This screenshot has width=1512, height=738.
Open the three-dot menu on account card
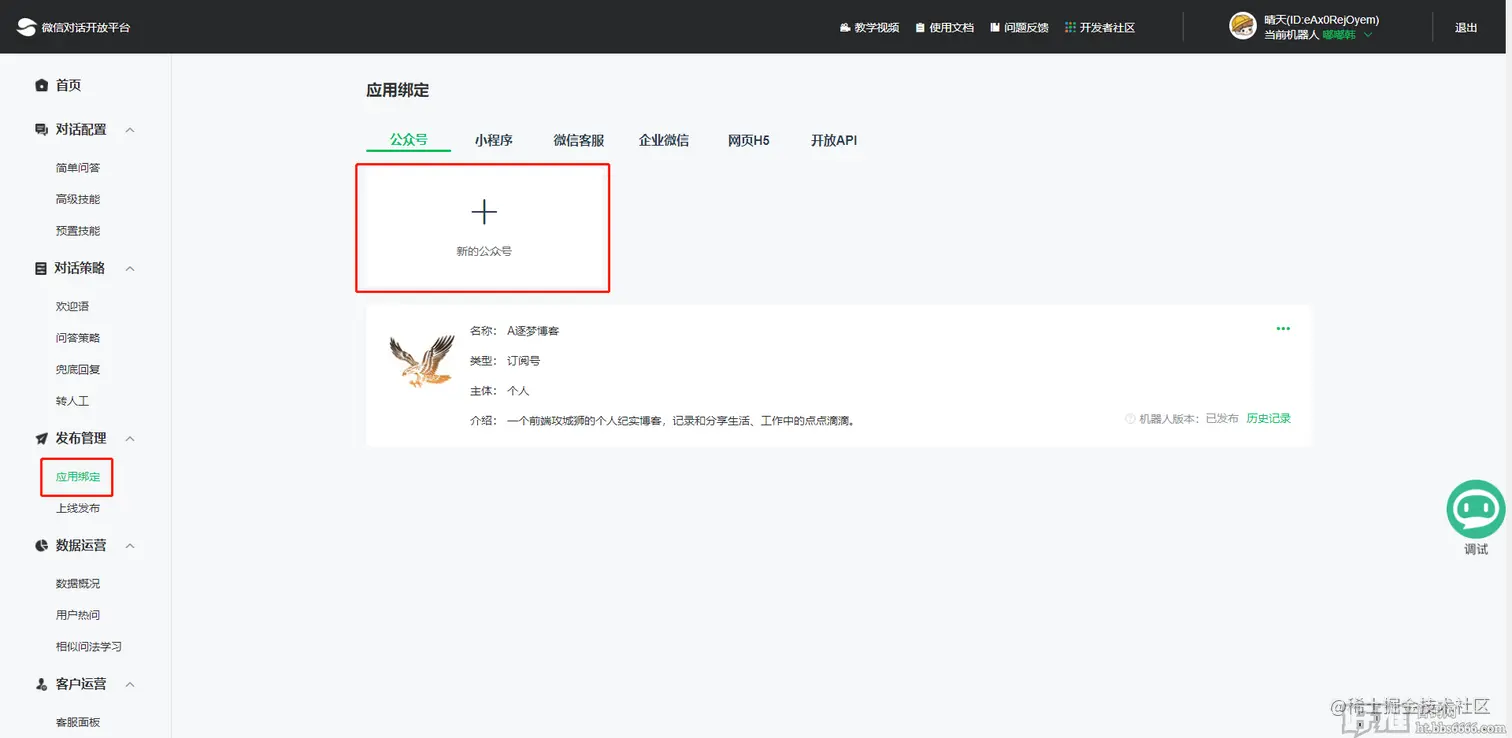[1283, 329]
